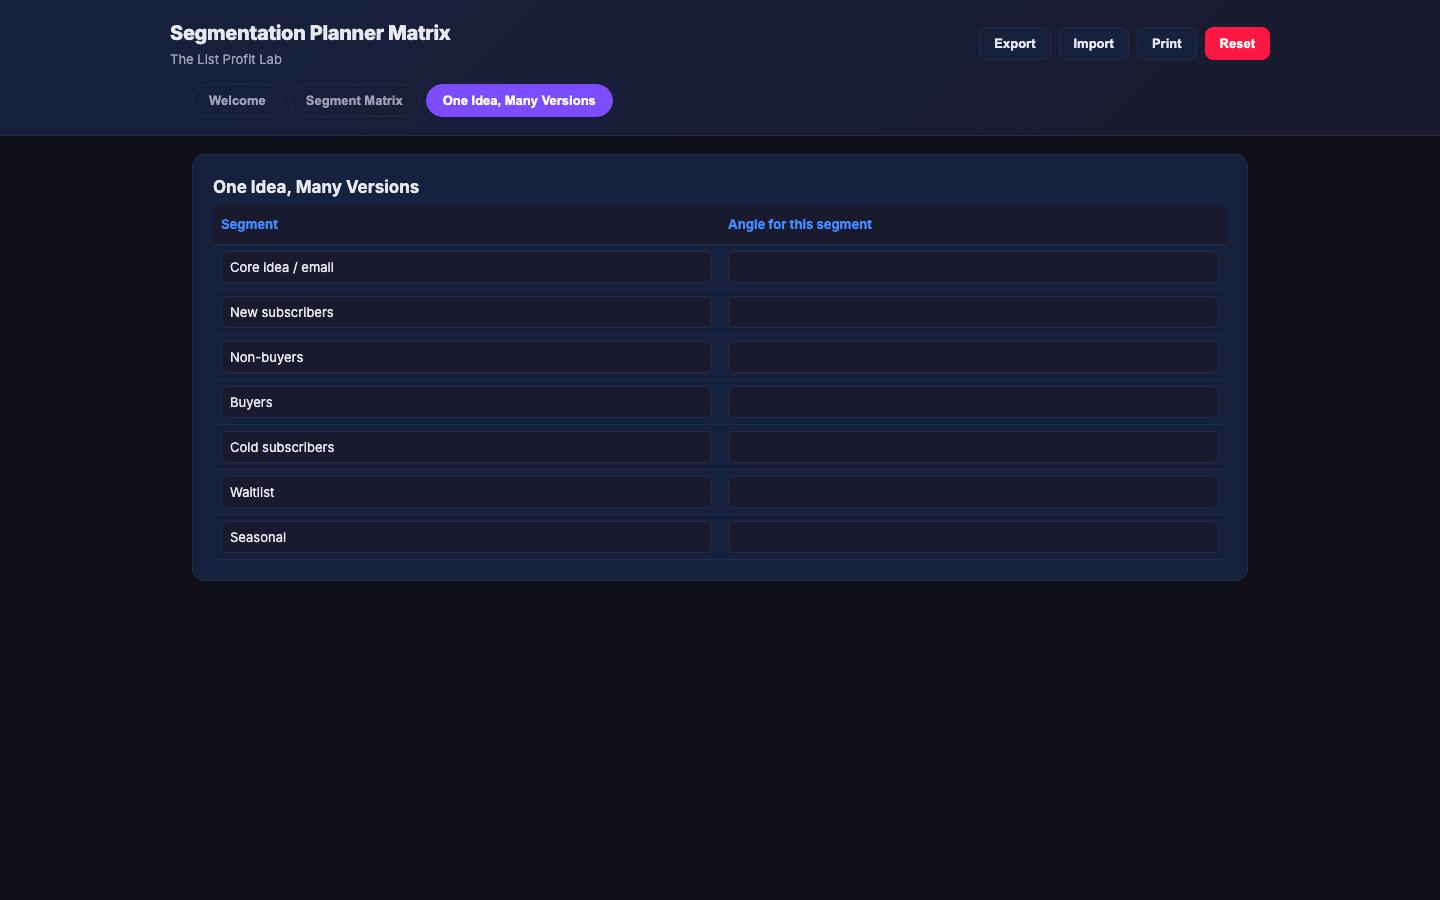Click the Non-buyers segment field
Image resolution: width=1440 pixels, height=900 pixels.
click(x=466, y=357)
